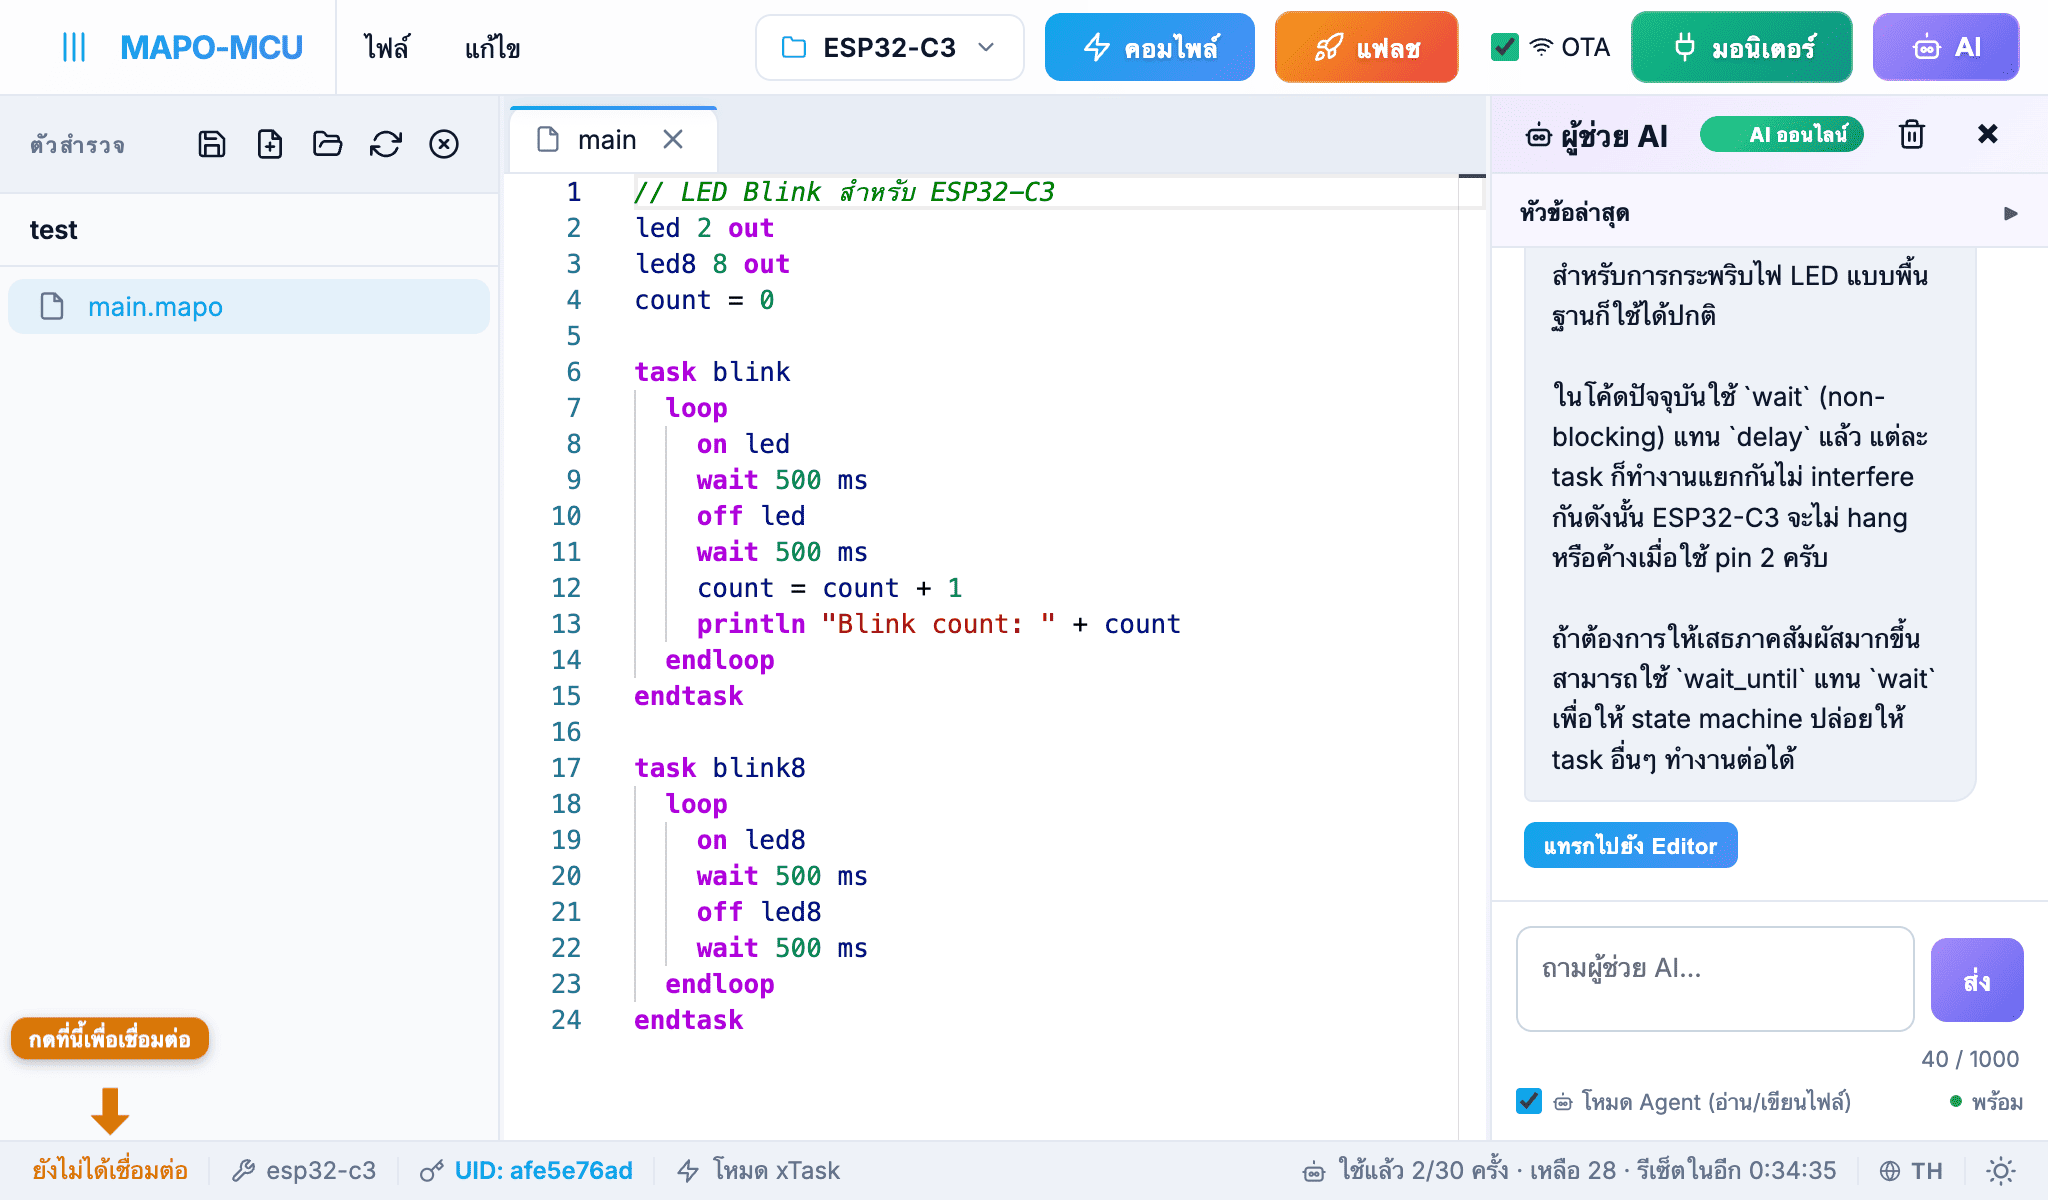Create a new file with the plus icon
Viewport: 2048px width, 1200px height.
tap(270, 144)
